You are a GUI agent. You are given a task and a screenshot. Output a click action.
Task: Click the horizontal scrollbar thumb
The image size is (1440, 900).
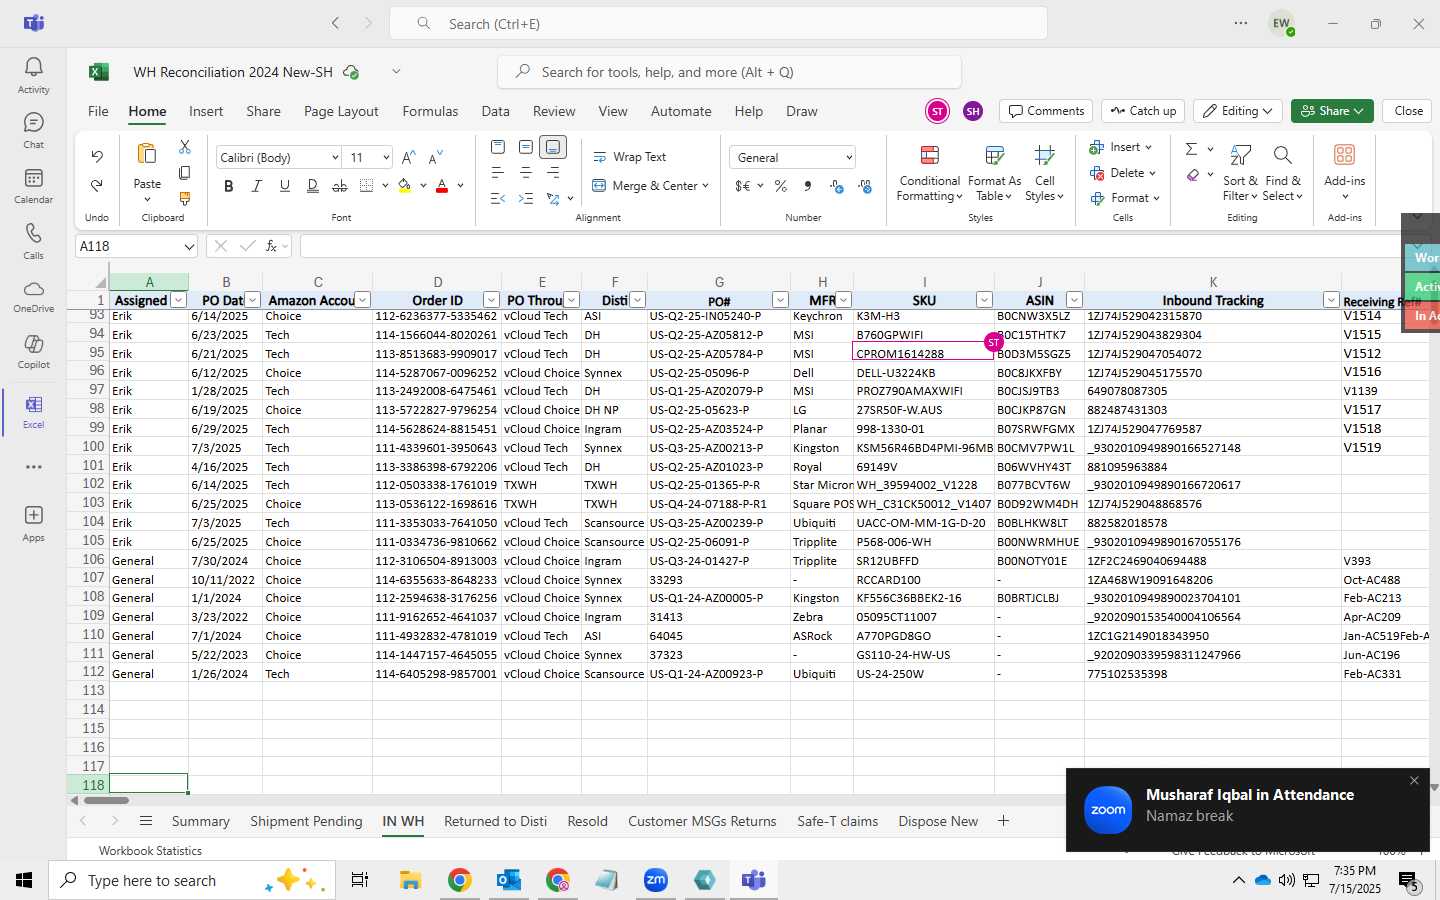(x=105, y=800)
